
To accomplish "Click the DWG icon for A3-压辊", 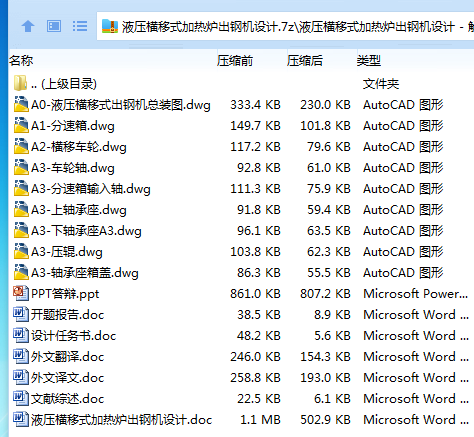I will click(21, 251).
